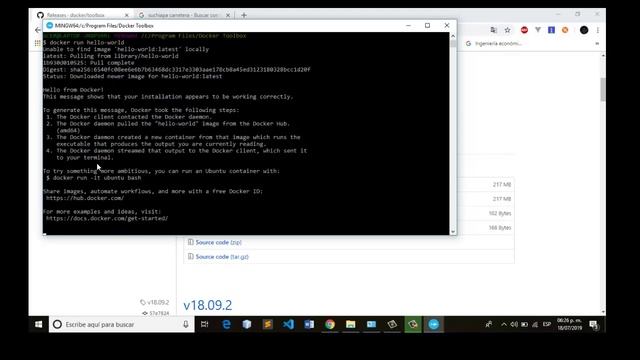
Task: Launch Microsoft Edge from the taskbar
Action: click(226, 324)
